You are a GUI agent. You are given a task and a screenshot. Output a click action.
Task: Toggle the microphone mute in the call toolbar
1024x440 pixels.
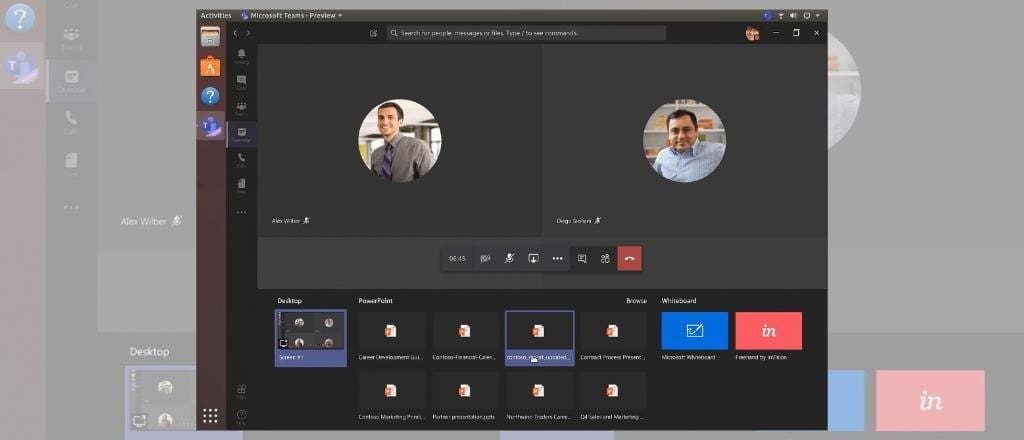click(x=509, y=259)
